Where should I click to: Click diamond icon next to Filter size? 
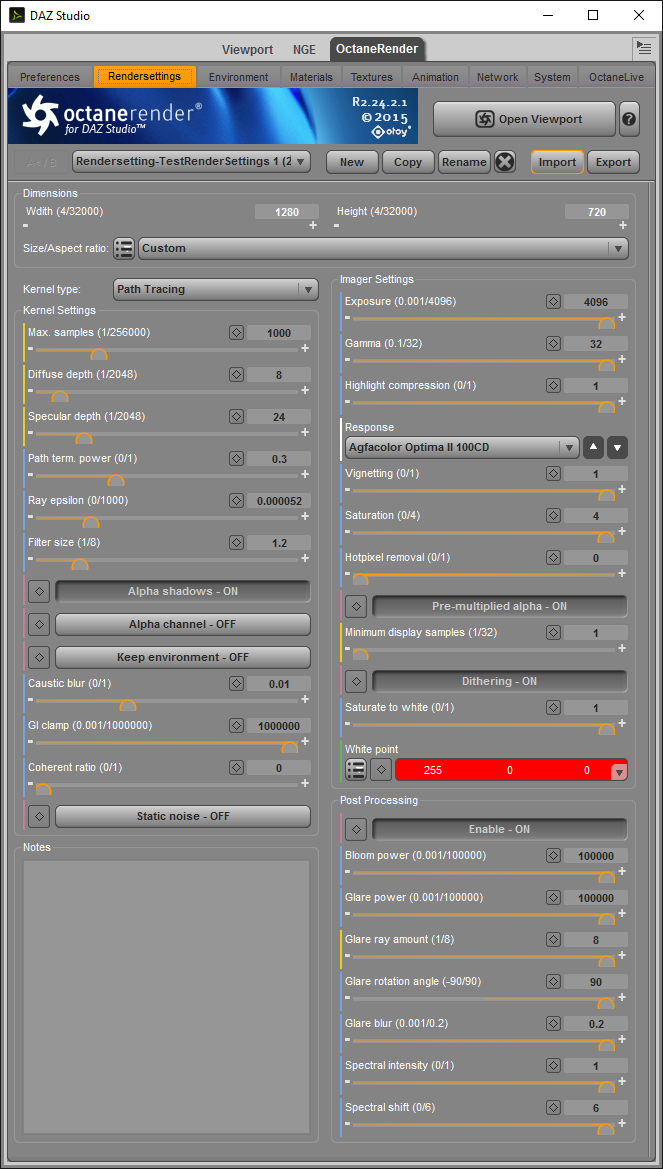(236, 542)
